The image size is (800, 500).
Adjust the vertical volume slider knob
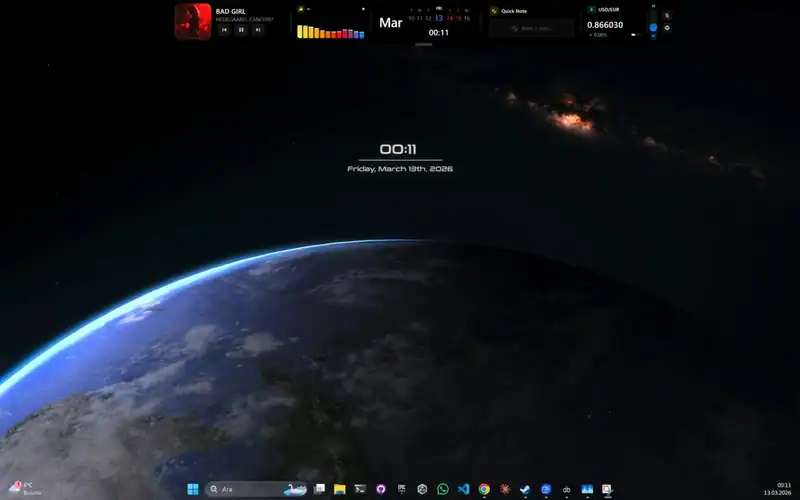coord(653,28)
